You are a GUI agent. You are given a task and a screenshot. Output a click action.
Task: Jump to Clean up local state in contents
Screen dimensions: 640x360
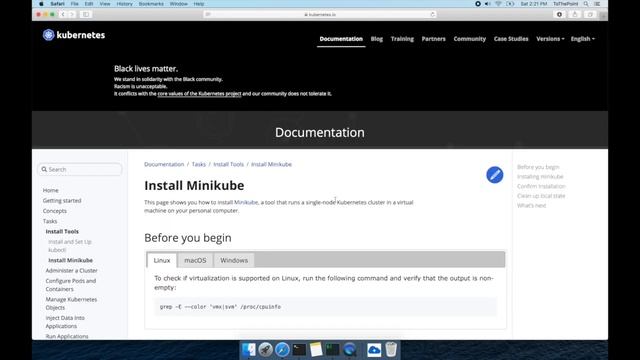(x=541, y=196)
